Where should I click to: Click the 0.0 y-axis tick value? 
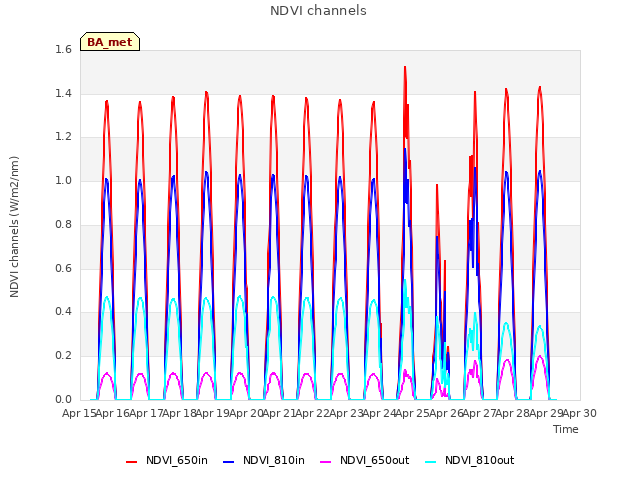63,399
